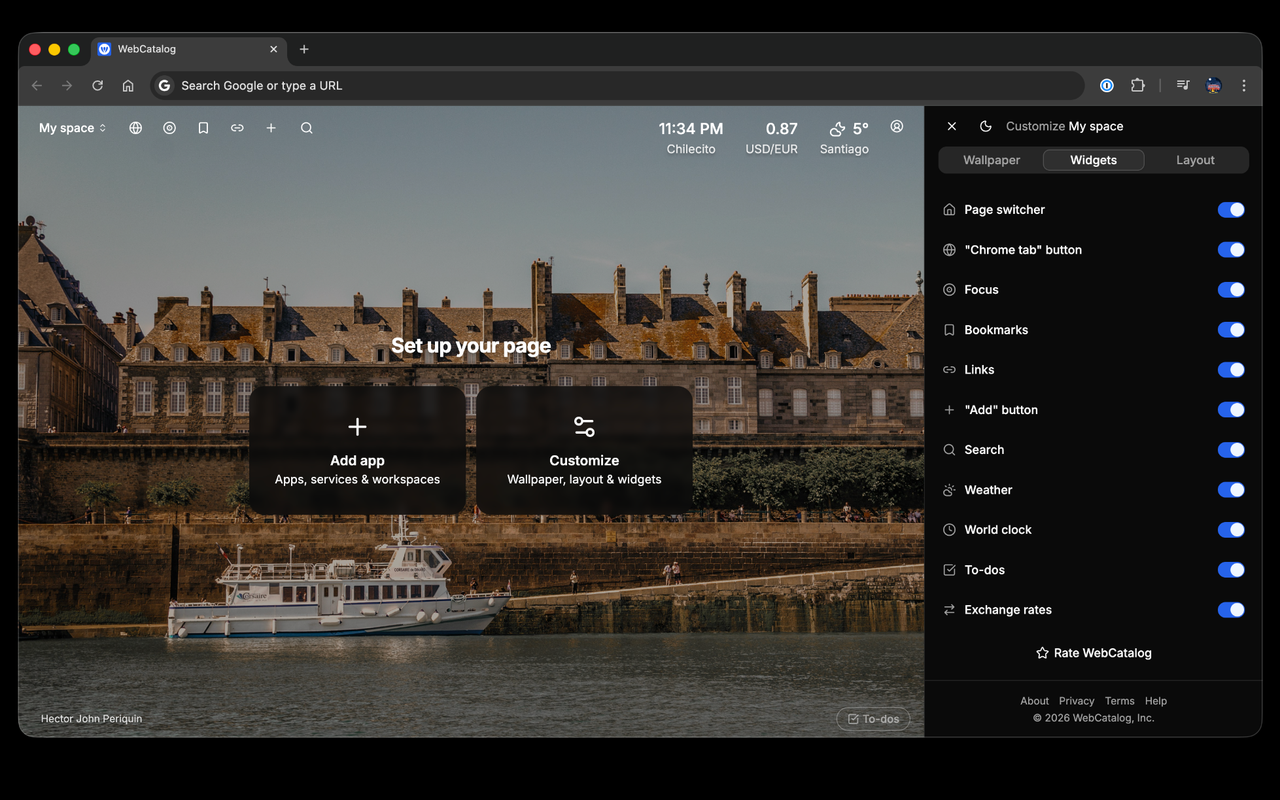Open Chrome three-dot menu
The width and height of the screenshot is (1280, 800).
(x=1244, y=86)
